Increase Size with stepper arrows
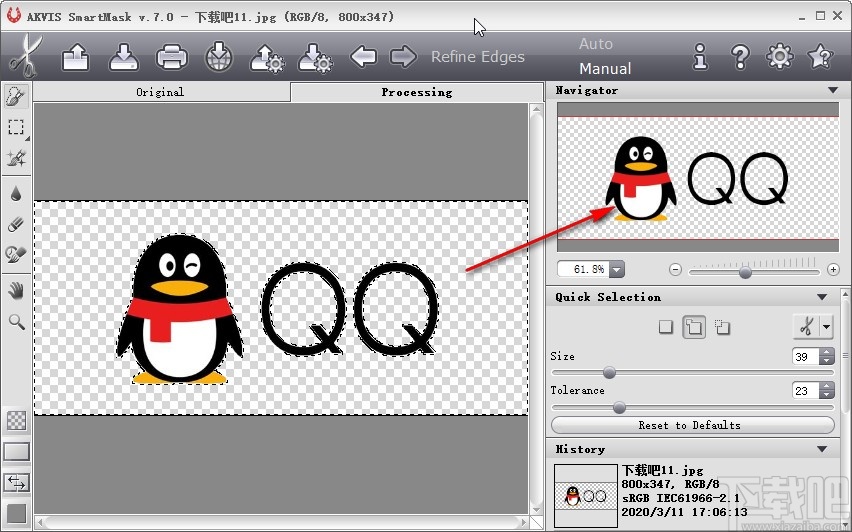This screenshot has width=852, height=532. 826,353
